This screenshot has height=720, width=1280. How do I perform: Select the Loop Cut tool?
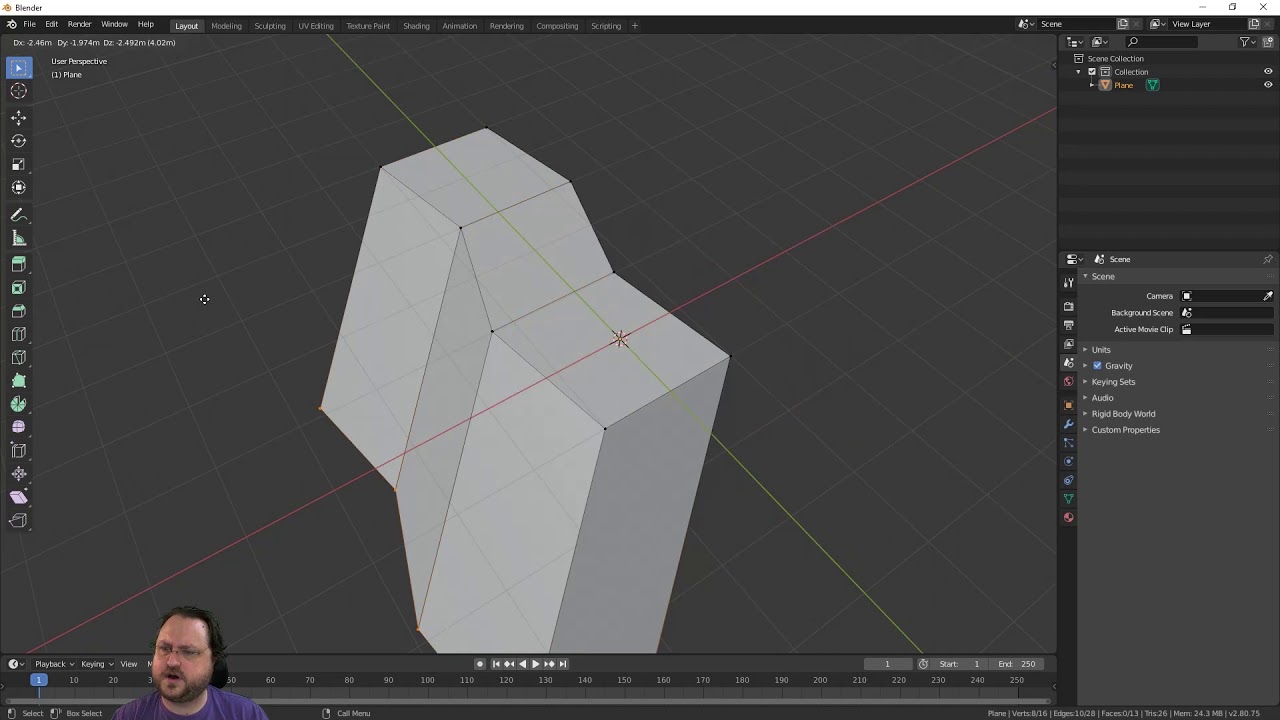(18, 334)
